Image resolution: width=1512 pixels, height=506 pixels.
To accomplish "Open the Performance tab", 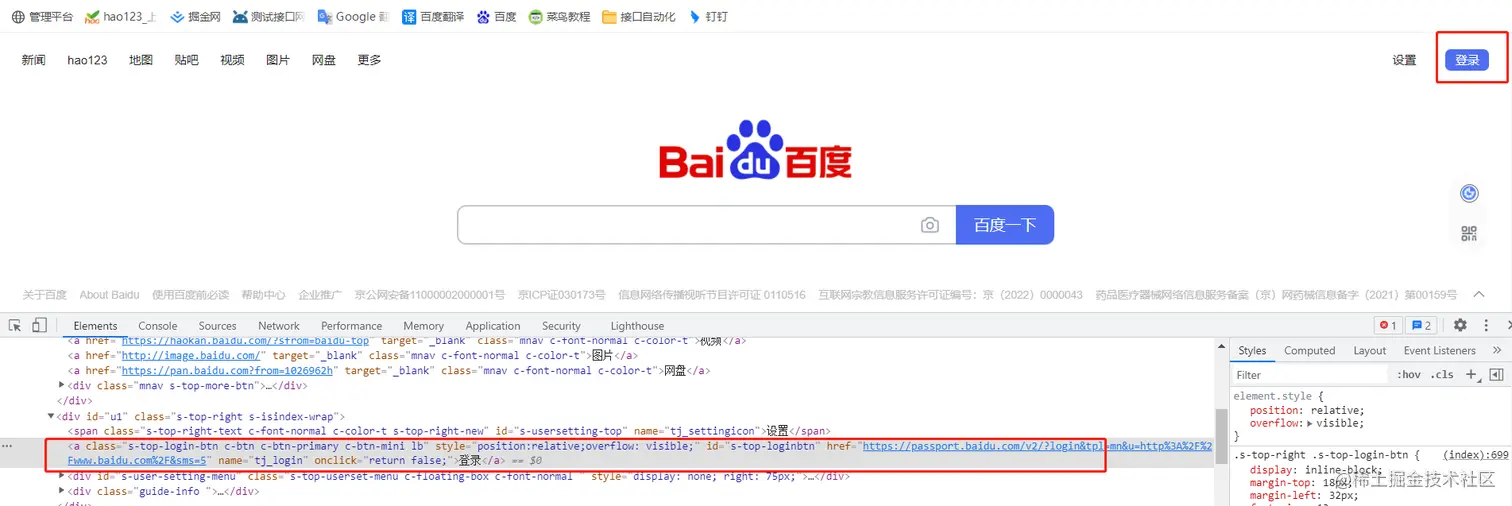I will point(352,326).
